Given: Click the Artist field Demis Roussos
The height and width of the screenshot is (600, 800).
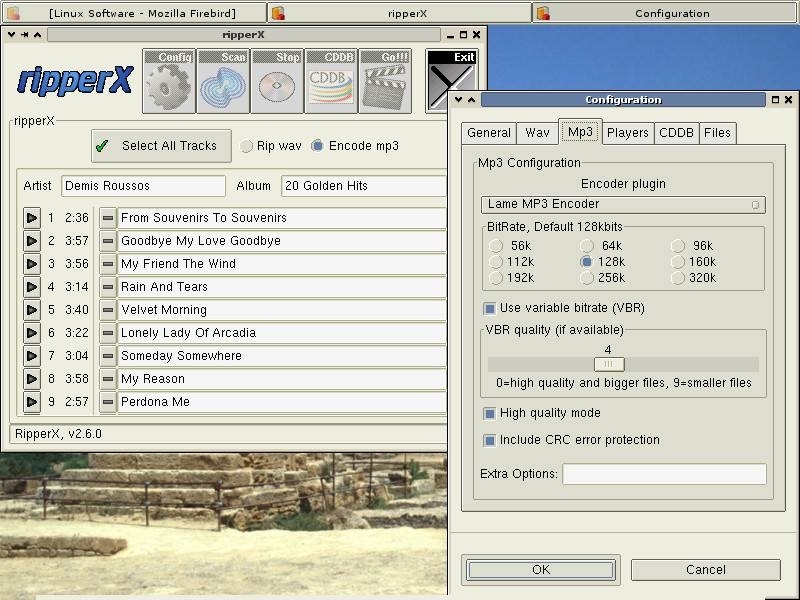Looking at the screenshot, I should coord(143,186).
